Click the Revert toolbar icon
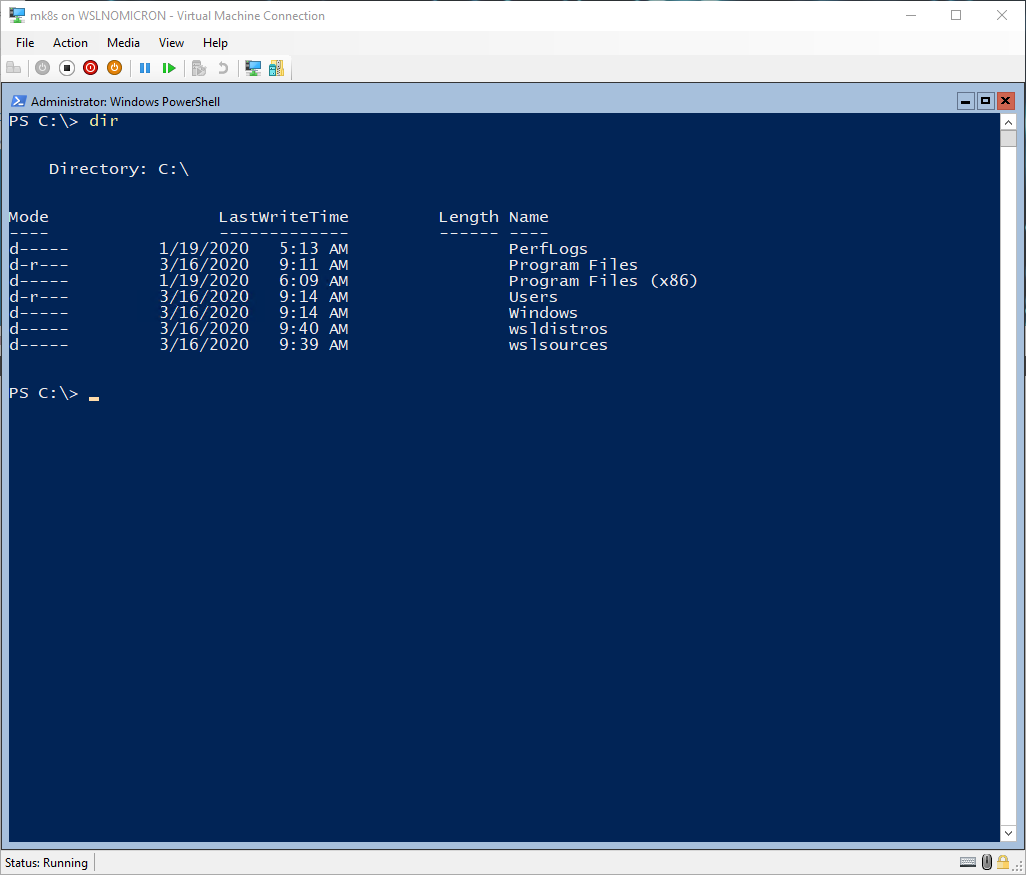The image size is (1026, 875). click(223, 68)
